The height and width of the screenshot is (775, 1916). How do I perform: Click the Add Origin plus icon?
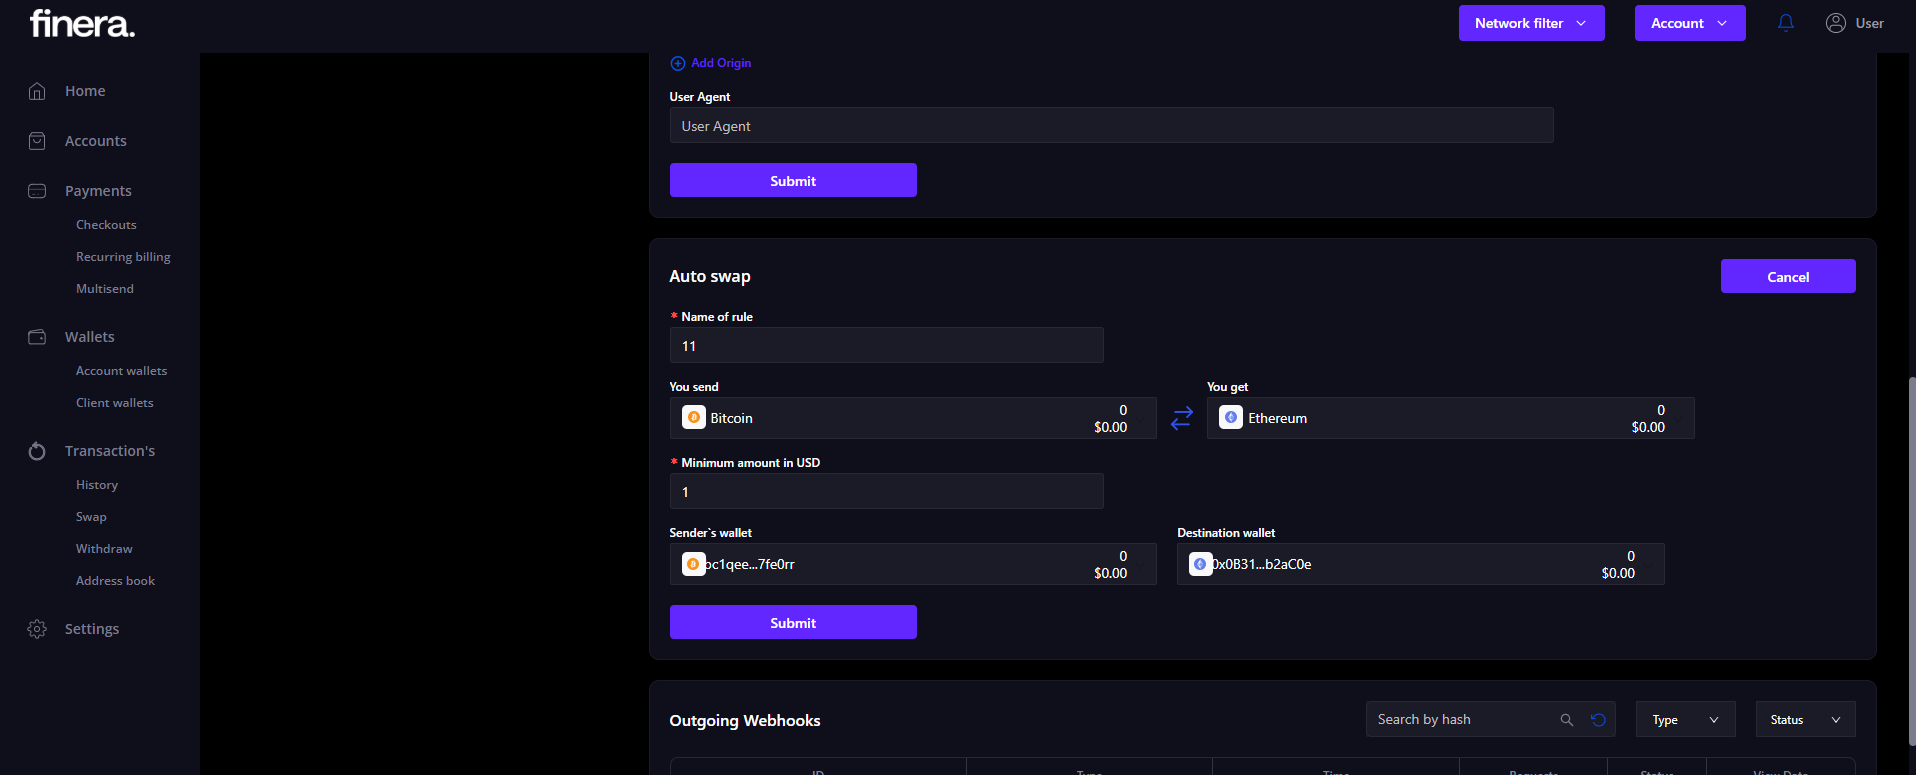[677, 63]
